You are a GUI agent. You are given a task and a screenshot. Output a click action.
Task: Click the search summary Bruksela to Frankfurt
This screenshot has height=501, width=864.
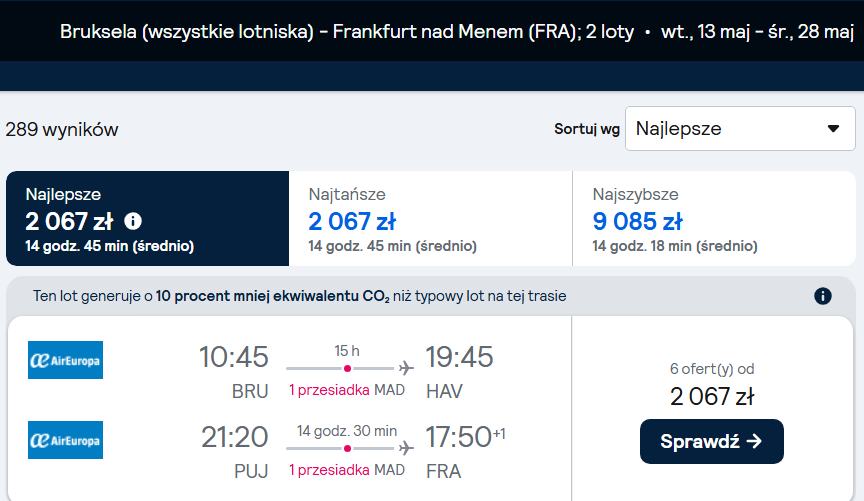click(347, 31)
